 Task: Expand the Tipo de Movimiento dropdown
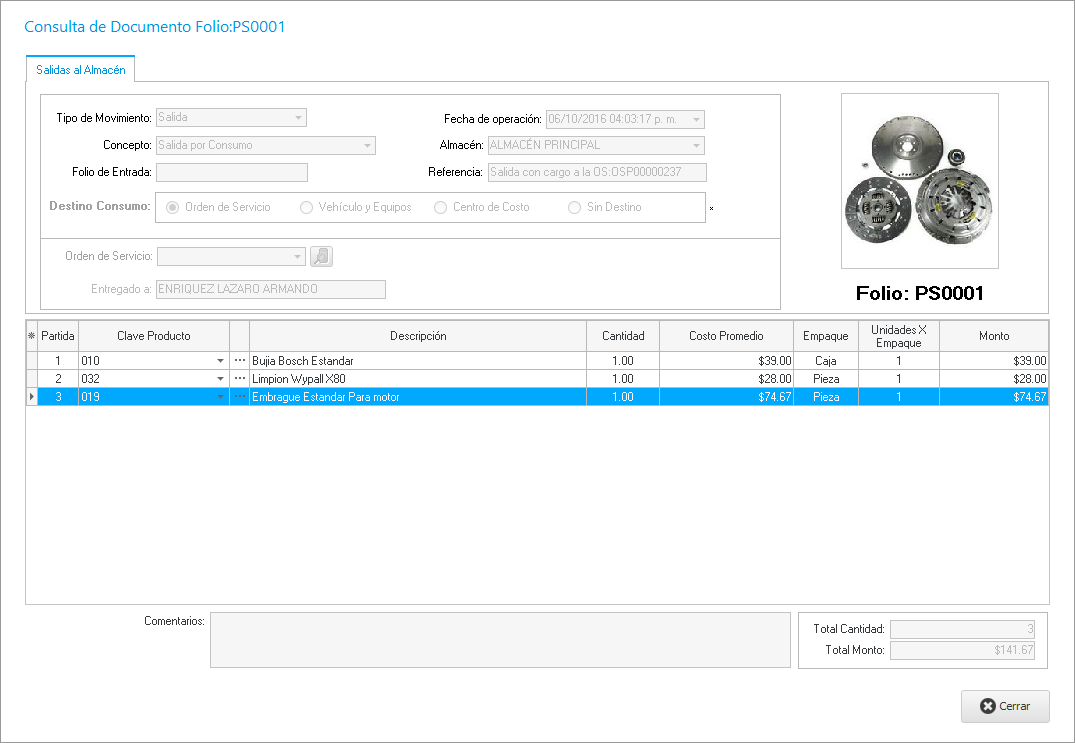[x=298, y=118]
